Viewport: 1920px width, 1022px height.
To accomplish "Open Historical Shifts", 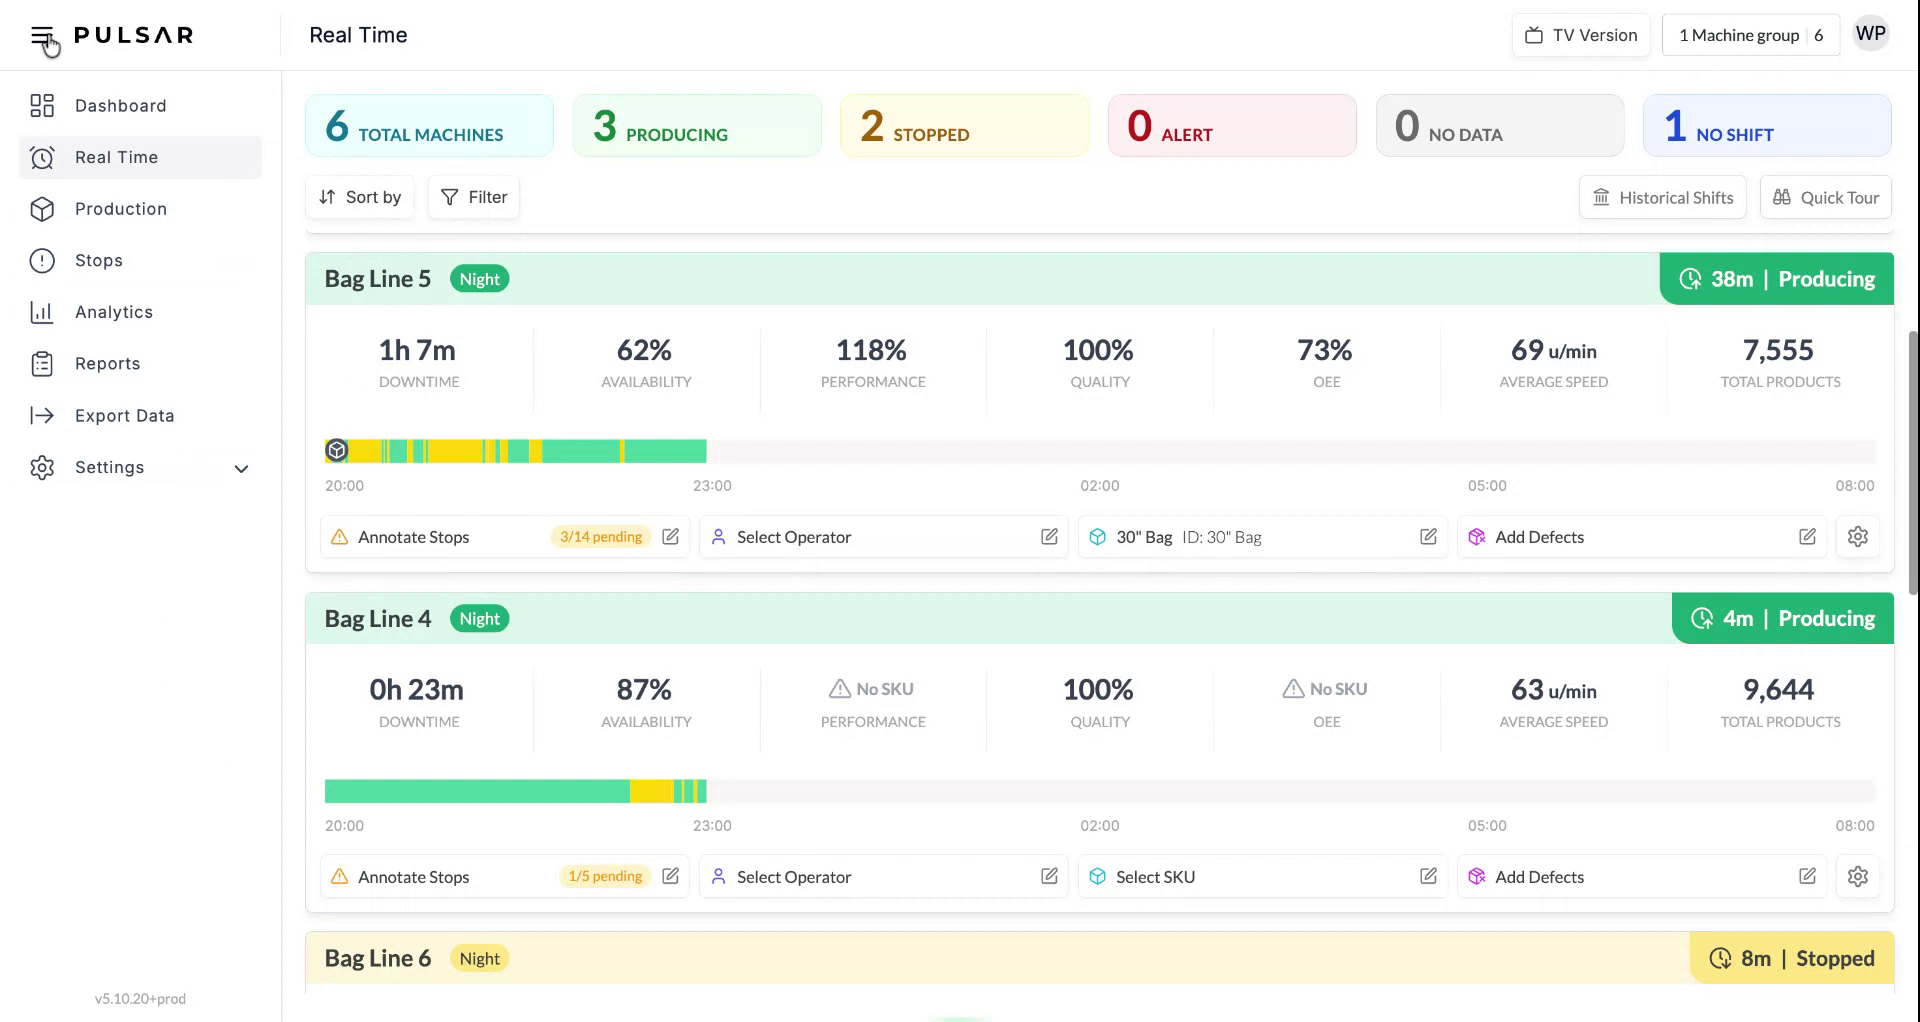I will point(1662,198).
